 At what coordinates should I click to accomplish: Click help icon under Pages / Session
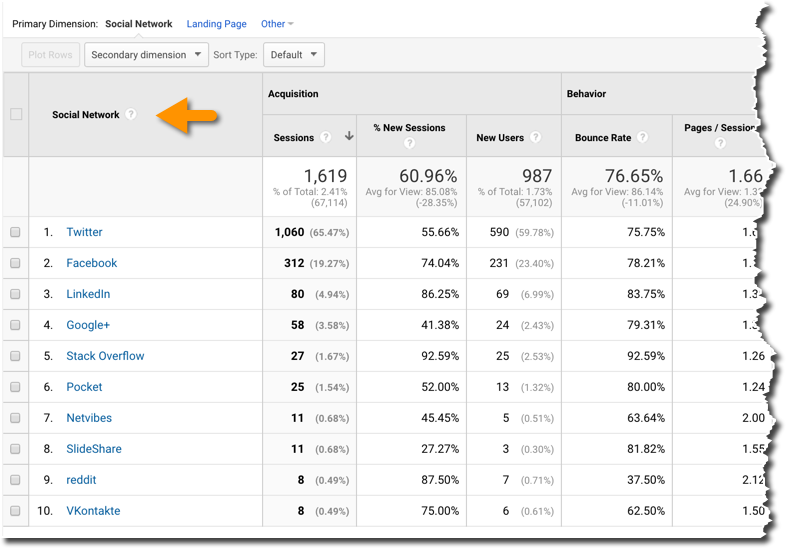coord(719,144)
